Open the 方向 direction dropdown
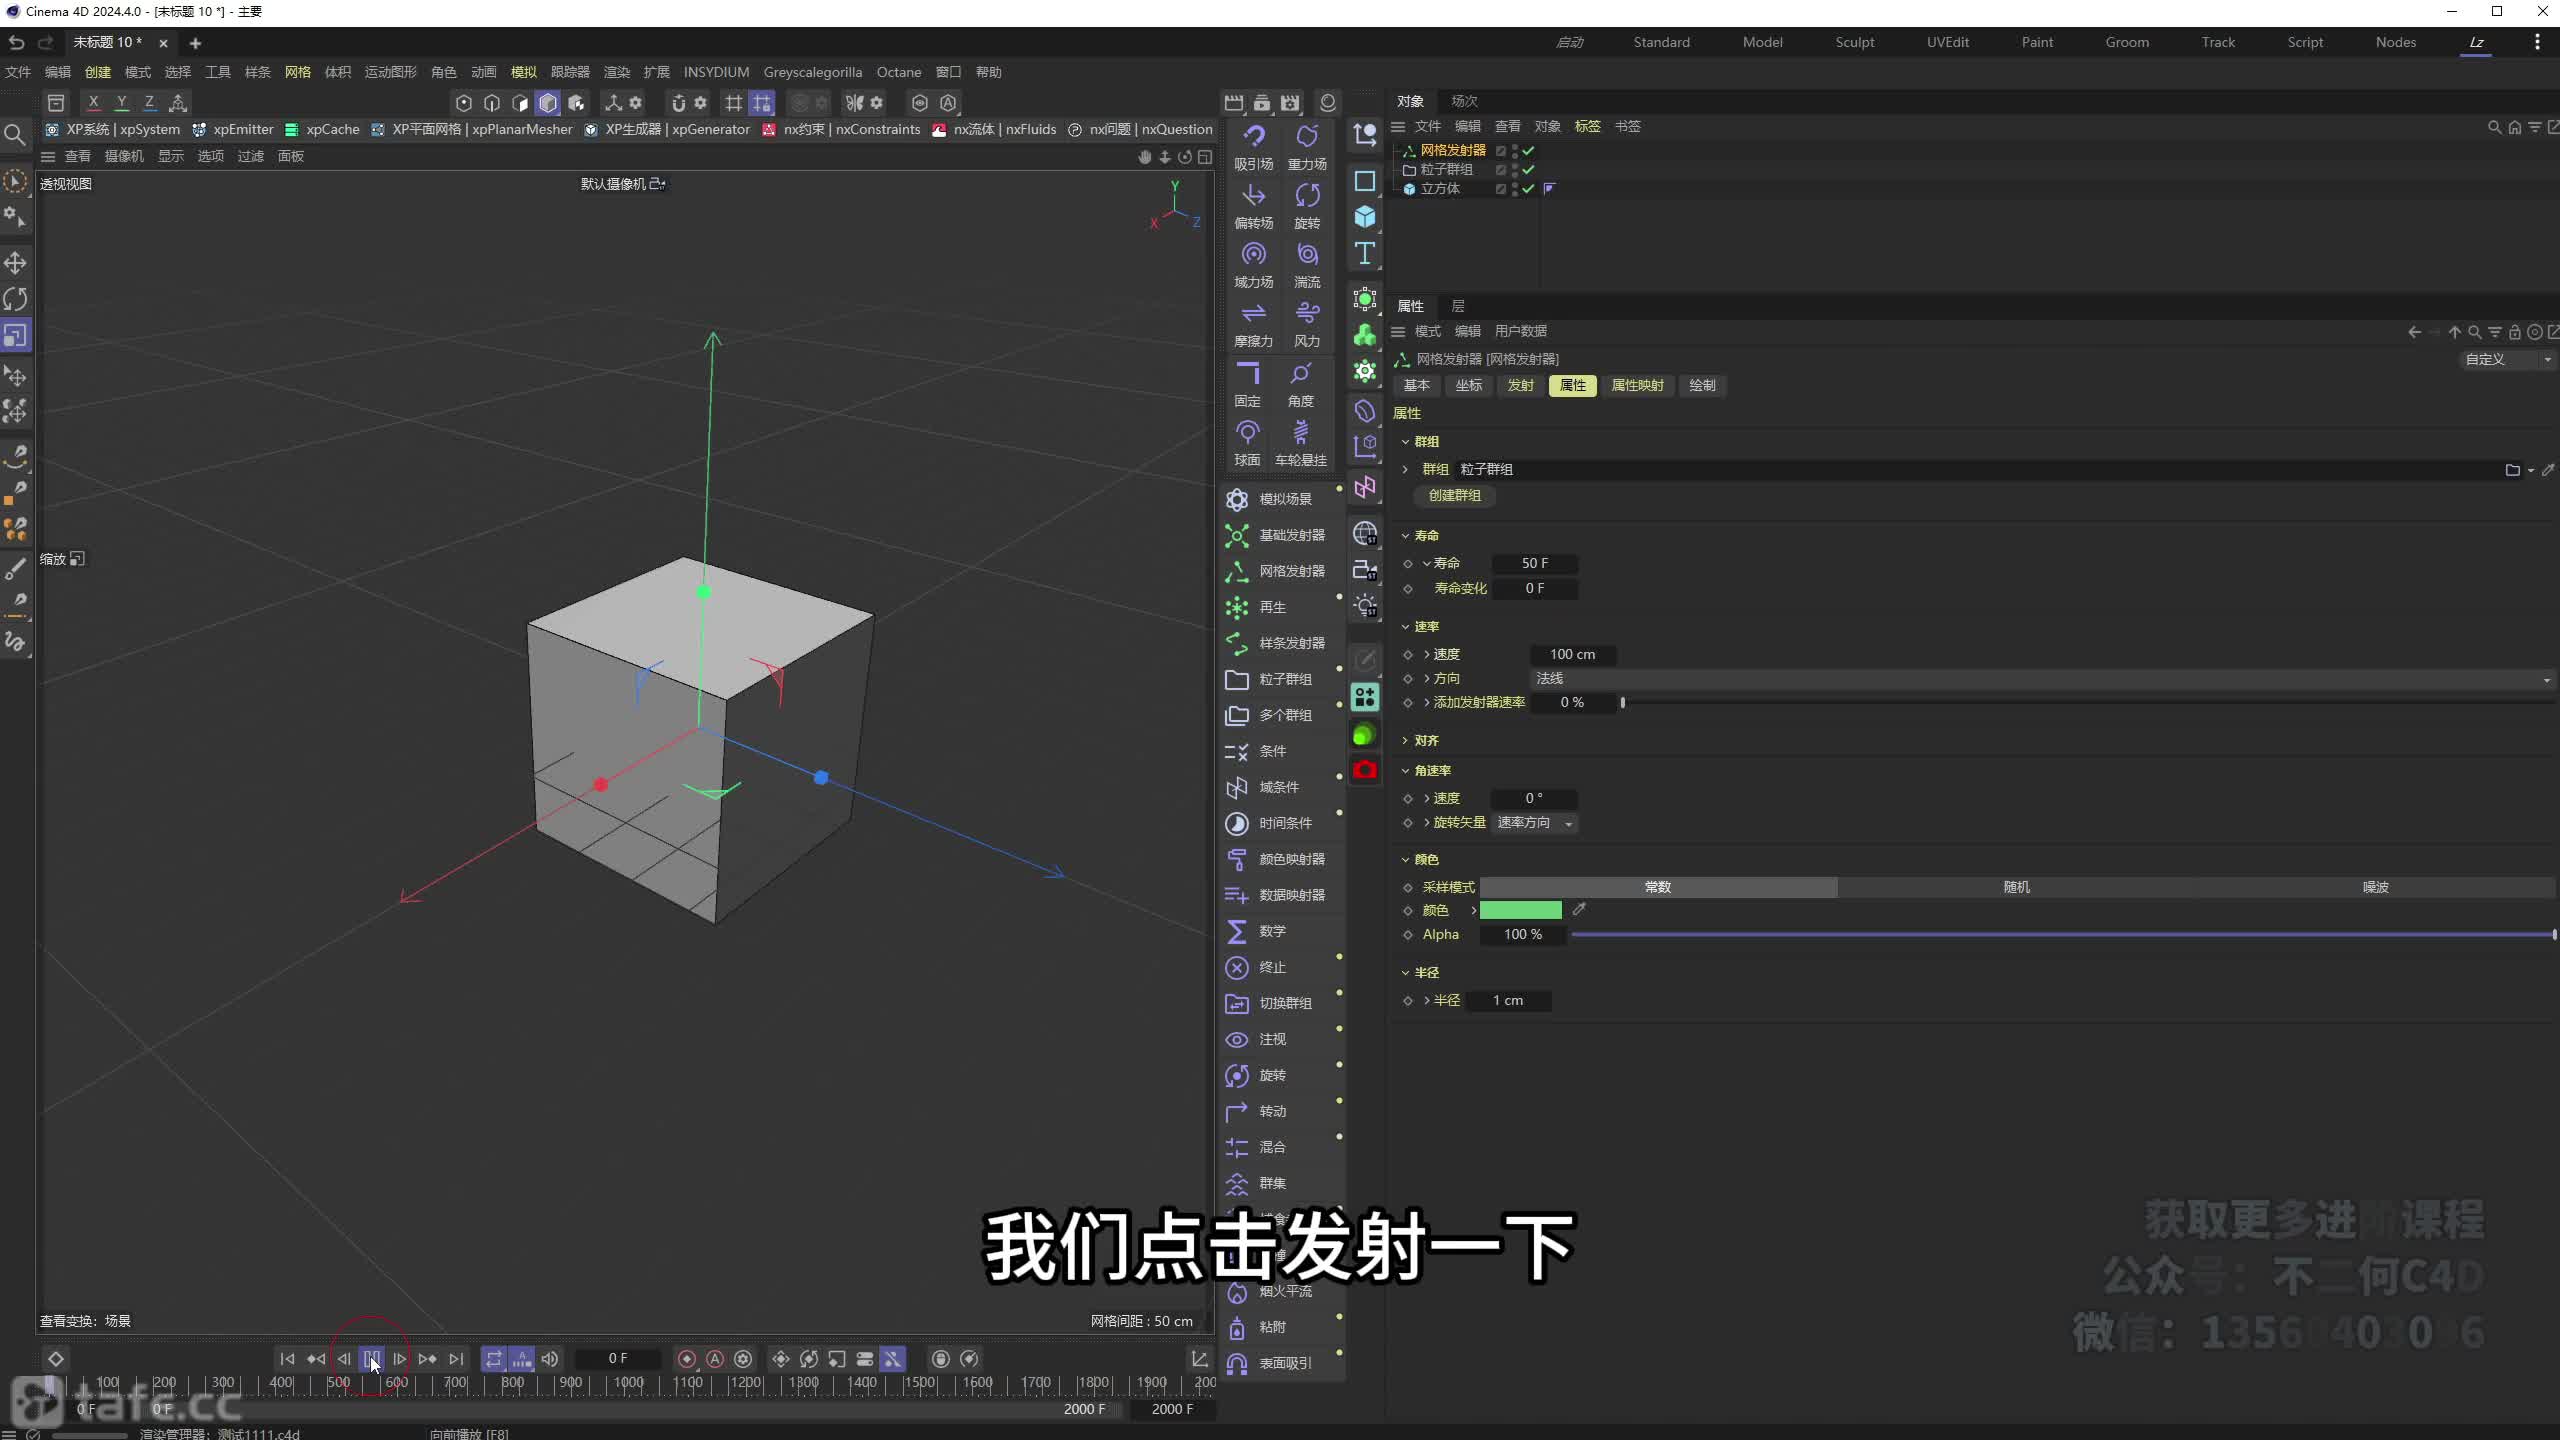This screenshot has width=2560, height=1440. click(2042, 679)
